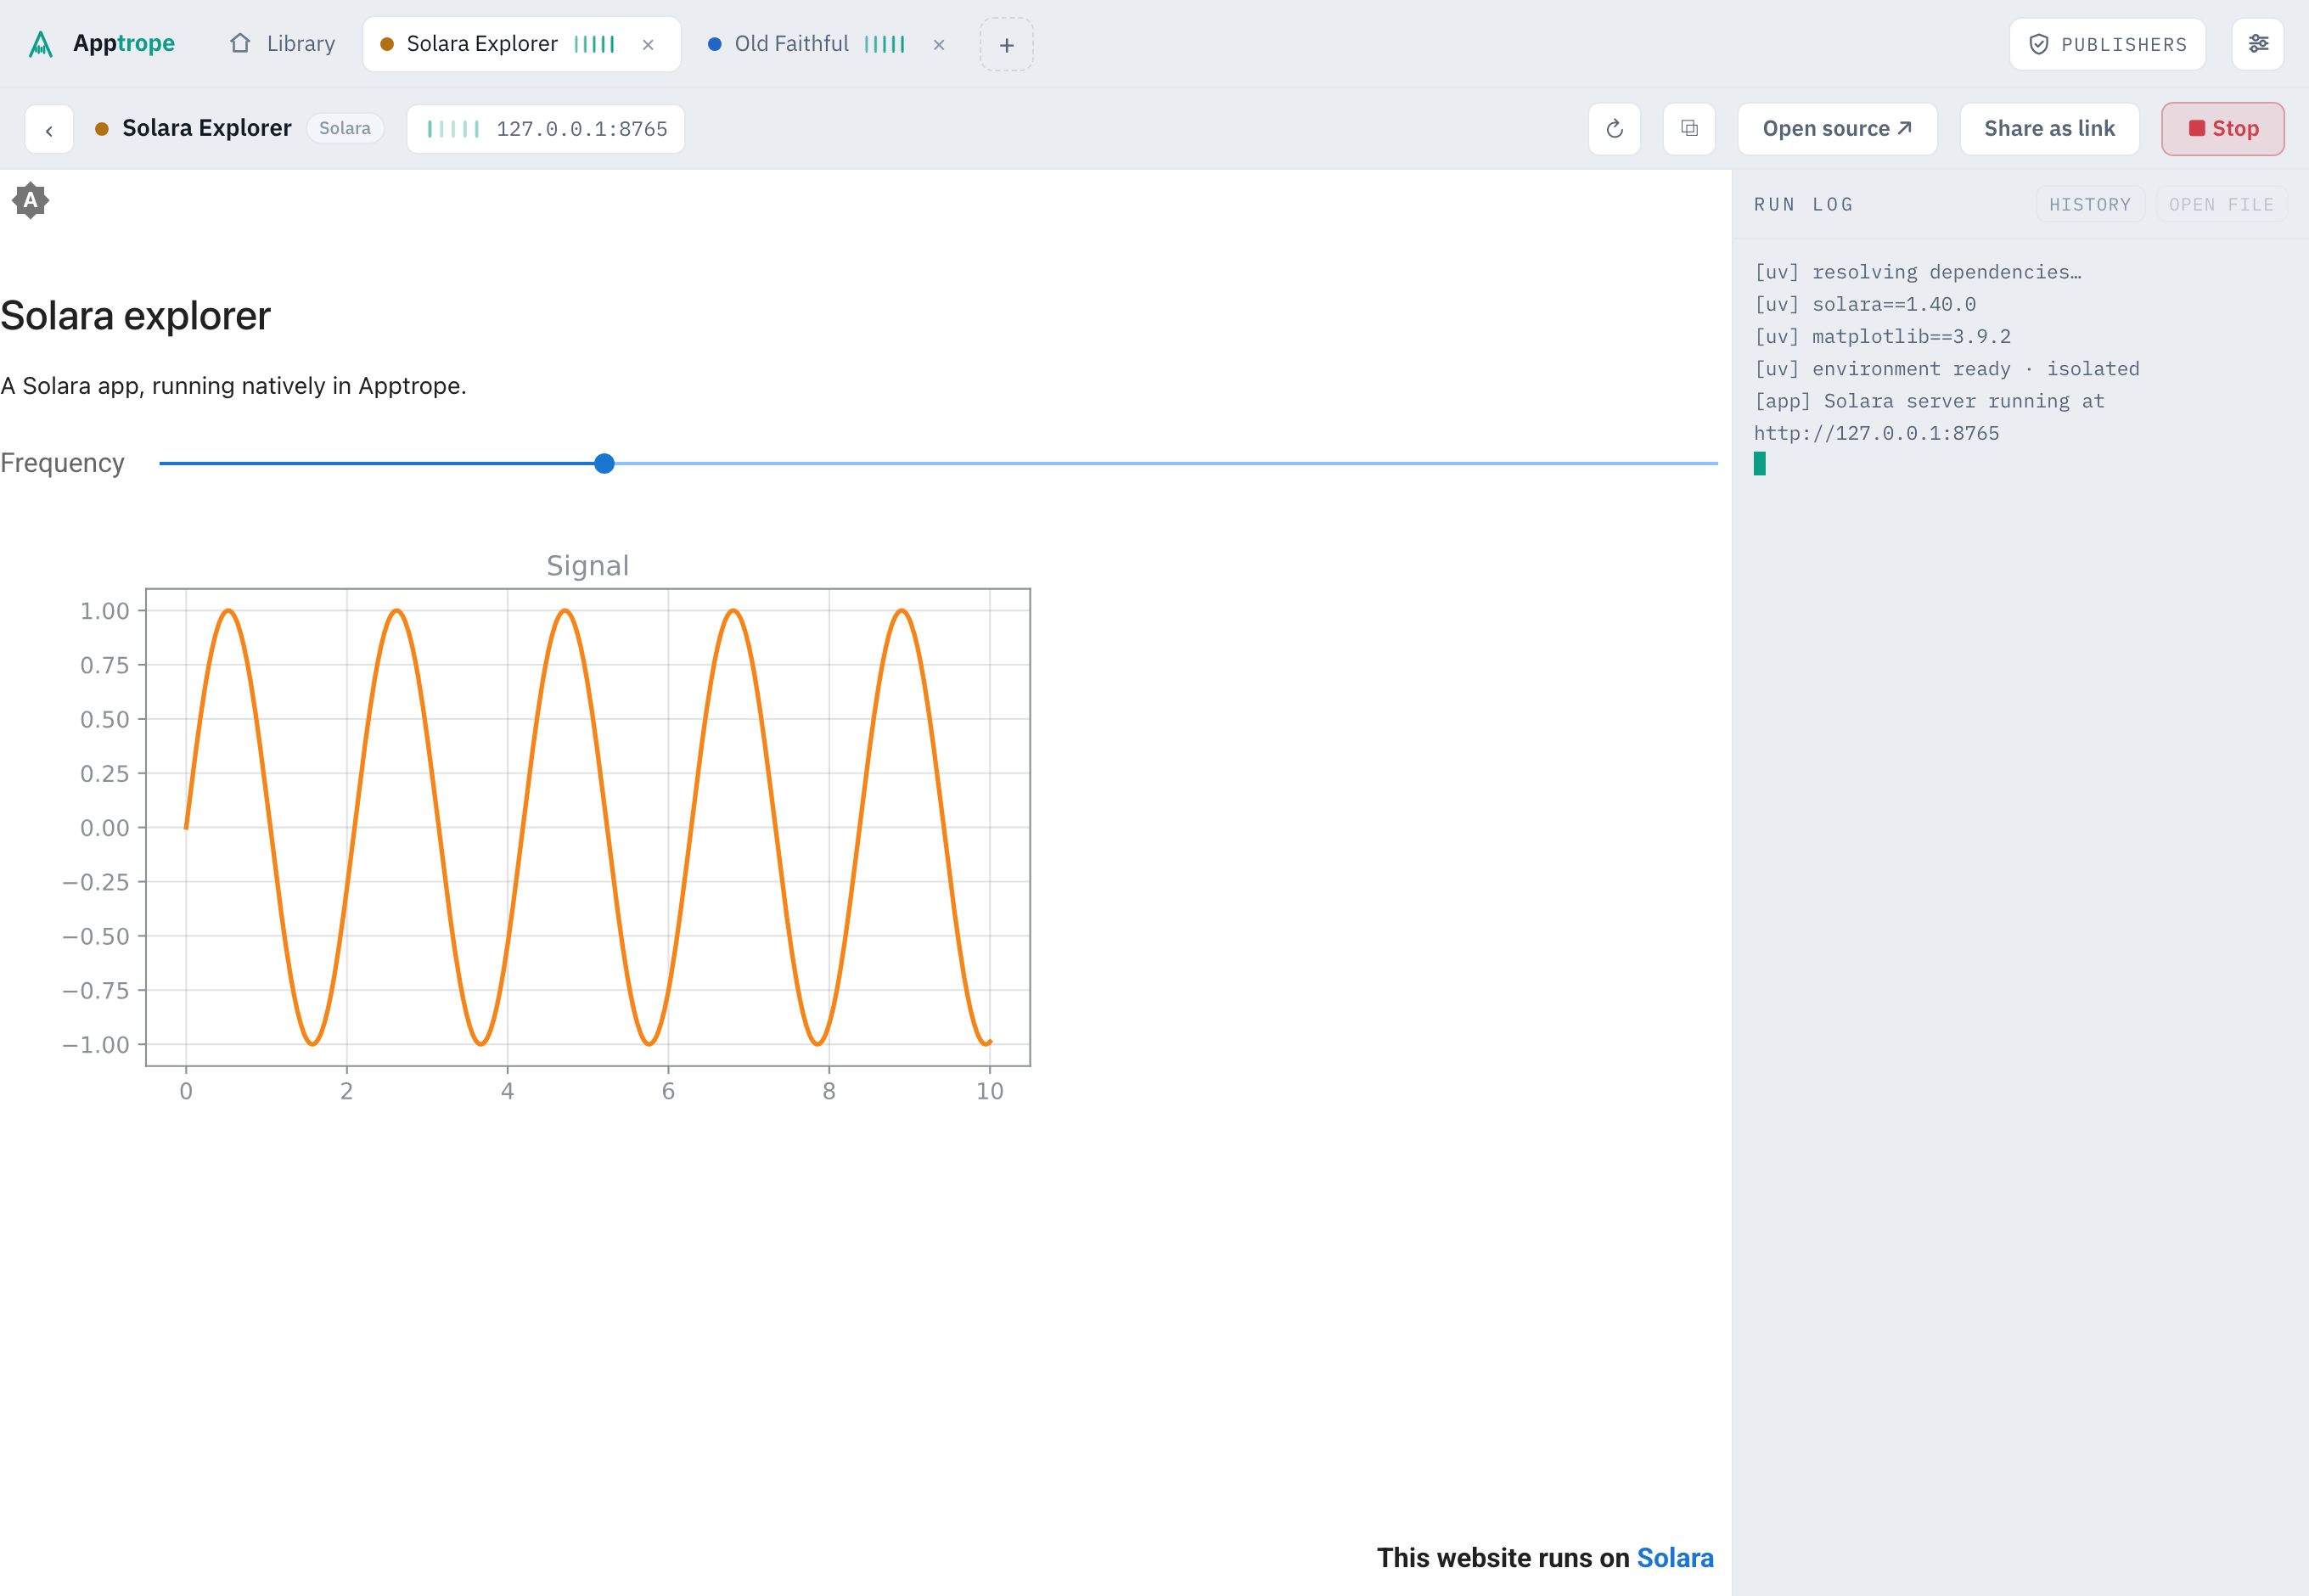Open source of the app
Image resolution: width=2309 pixels, height=1596 pixels.
pos(1837,129)
